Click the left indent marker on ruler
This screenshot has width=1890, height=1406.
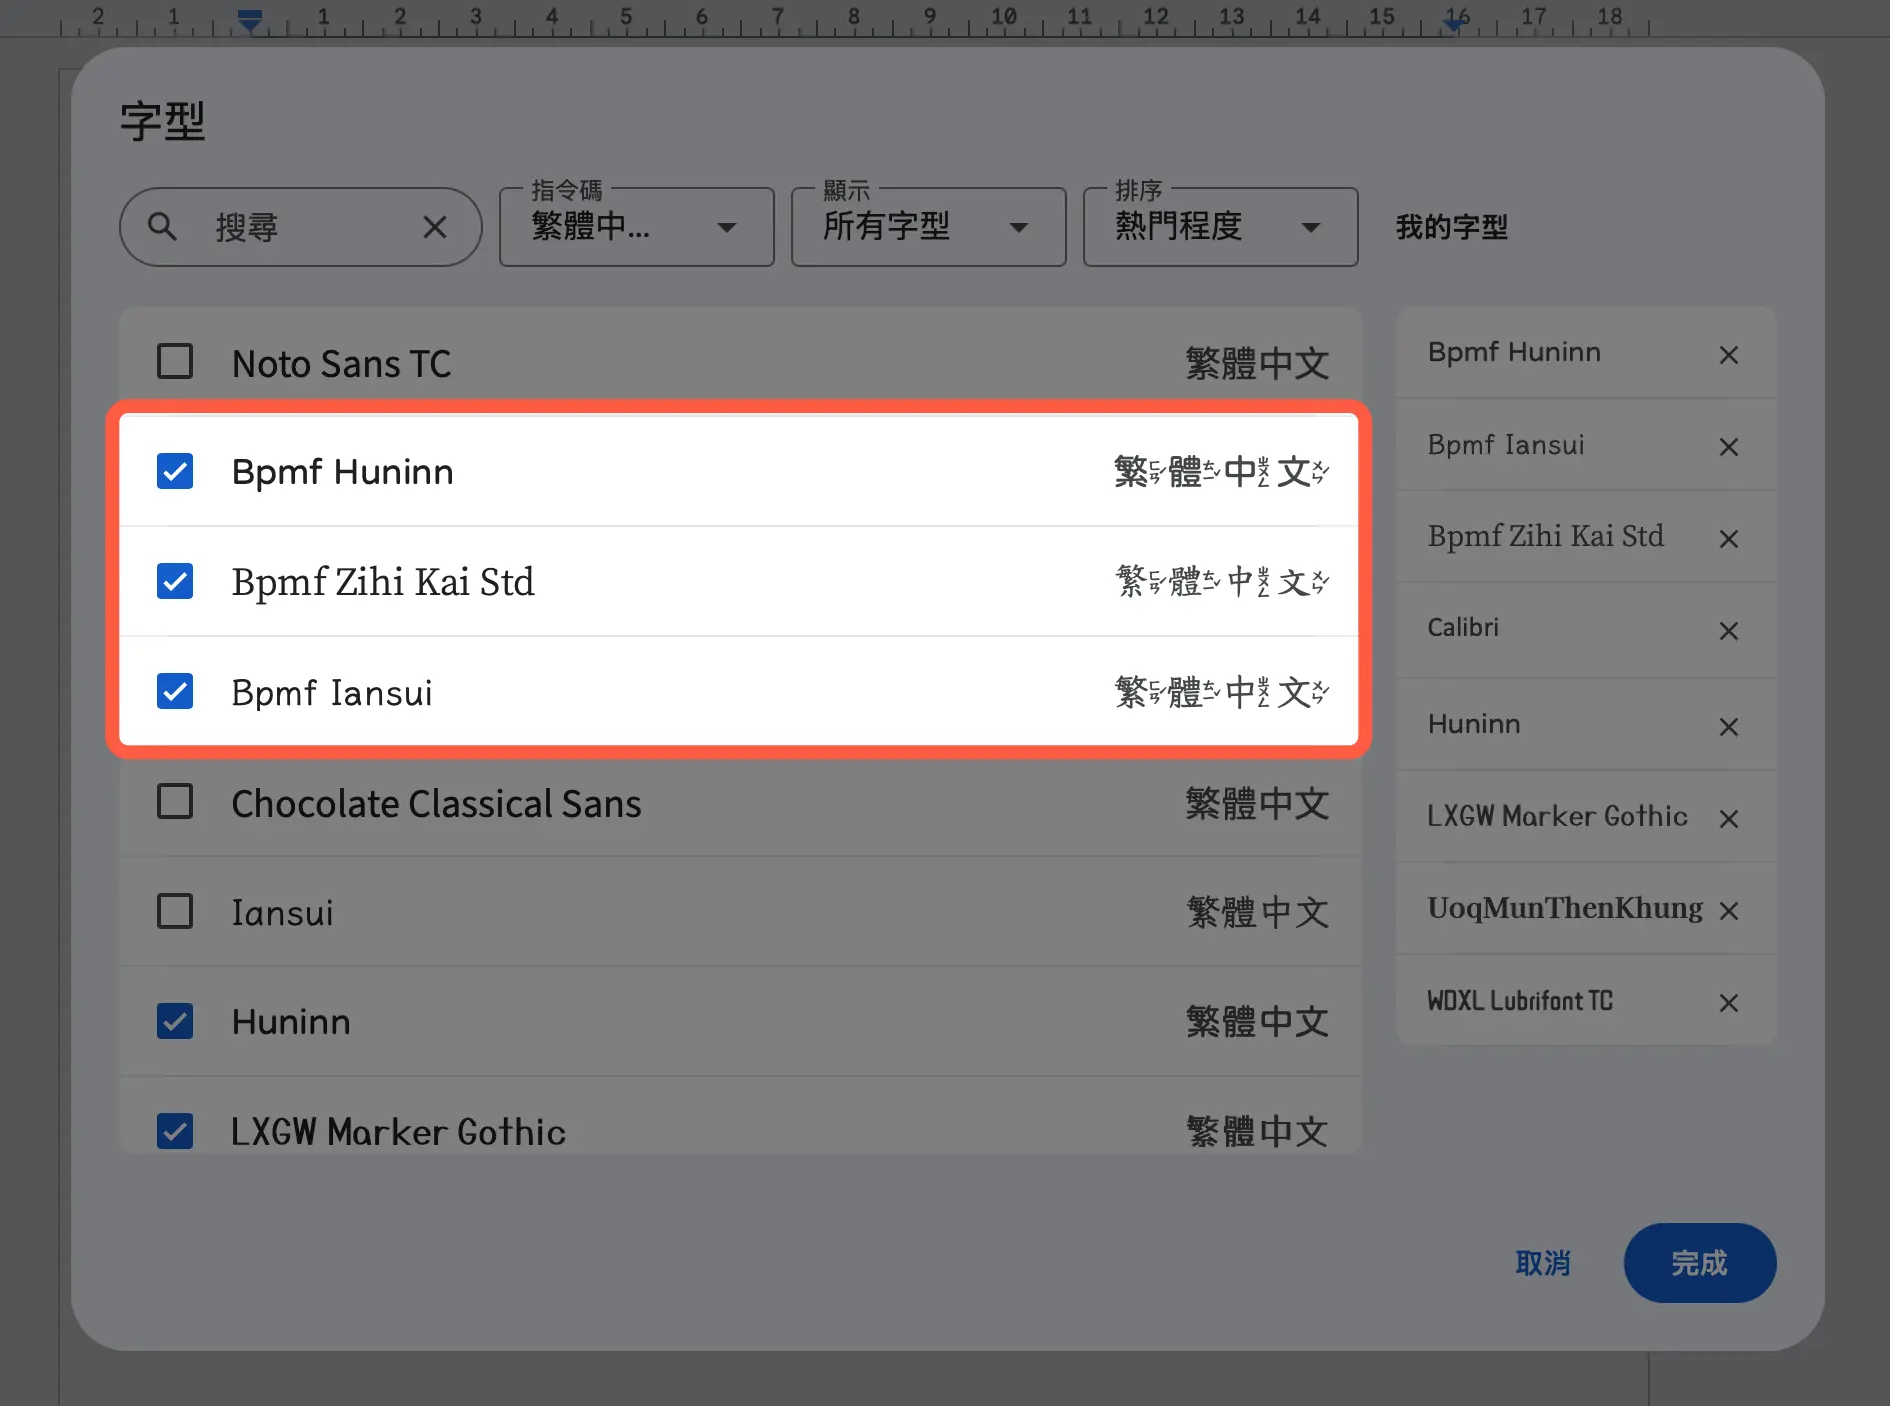[250, 20]
